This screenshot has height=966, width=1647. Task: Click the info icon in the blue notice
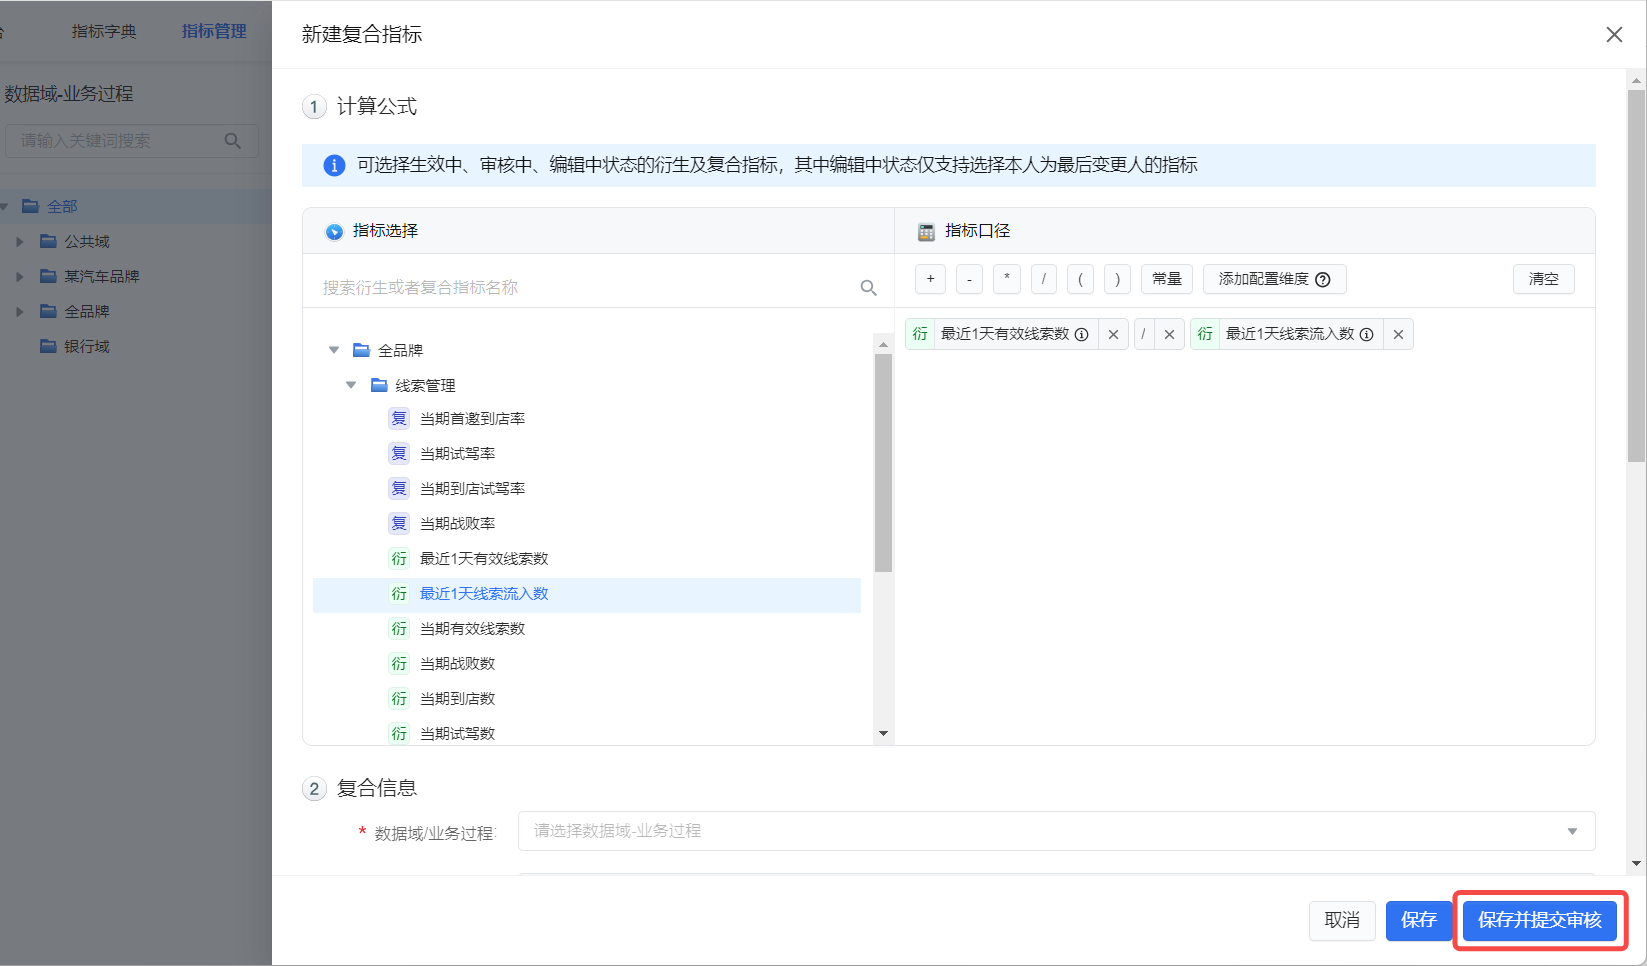tap(334, 166)
